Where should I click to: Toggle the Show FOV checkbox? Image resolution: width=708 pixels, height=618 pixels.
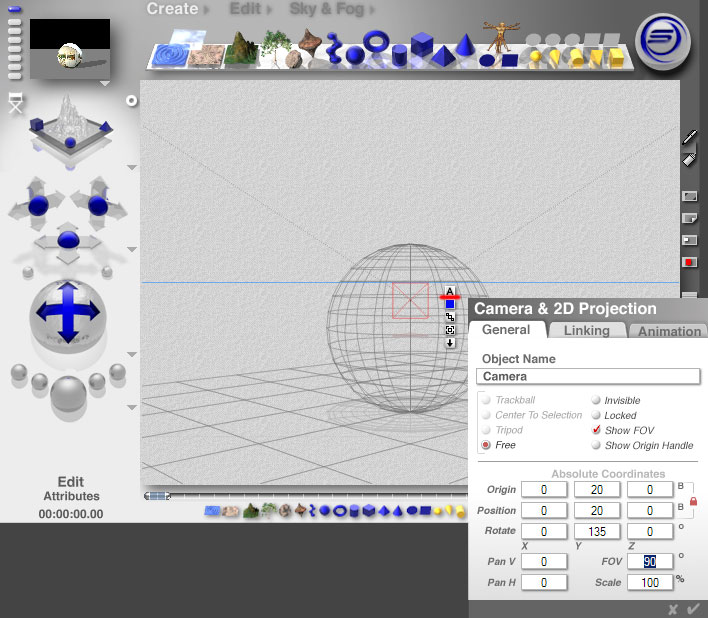pos(597,430)
